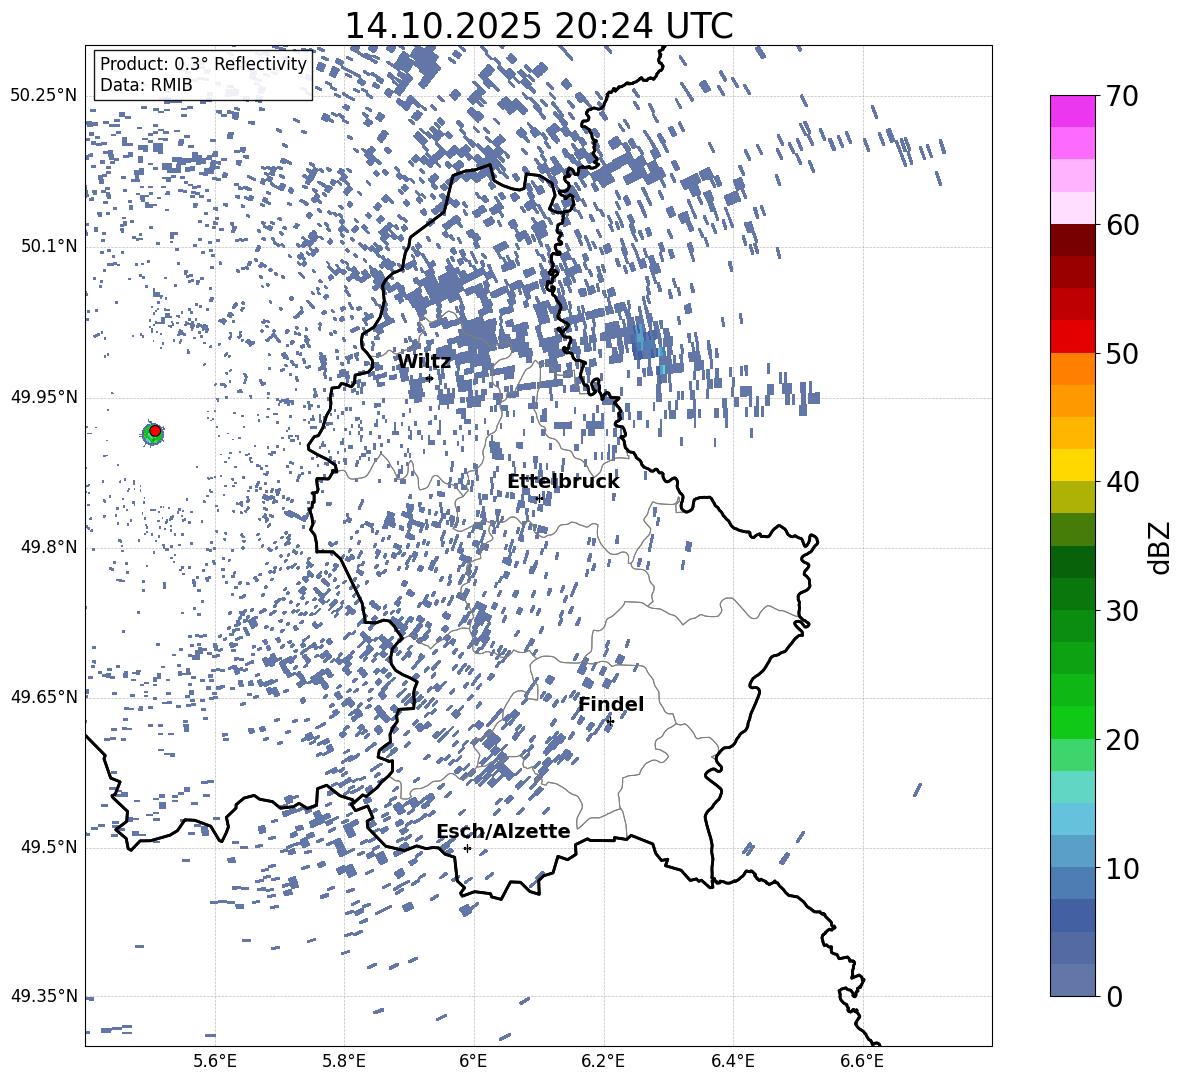The height and width of the screenshot is (1081, 1184).
Task: Click the 6°E longitude label
Action: point(473,1061)
